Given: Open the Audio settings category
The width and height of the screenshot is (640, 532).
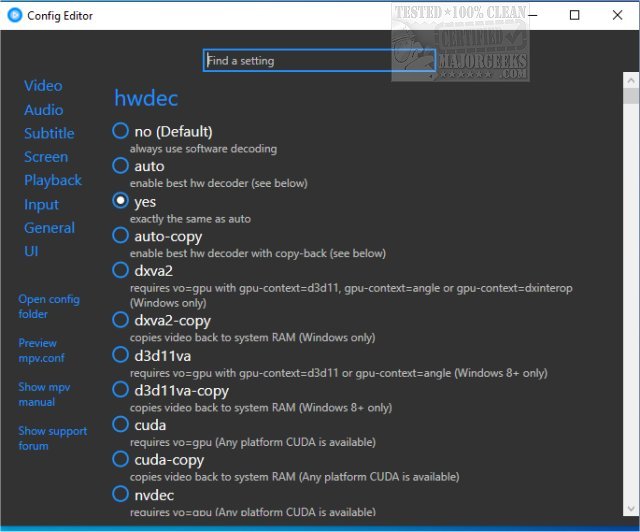Looking at the screenshot, I should tap(44, 110).
